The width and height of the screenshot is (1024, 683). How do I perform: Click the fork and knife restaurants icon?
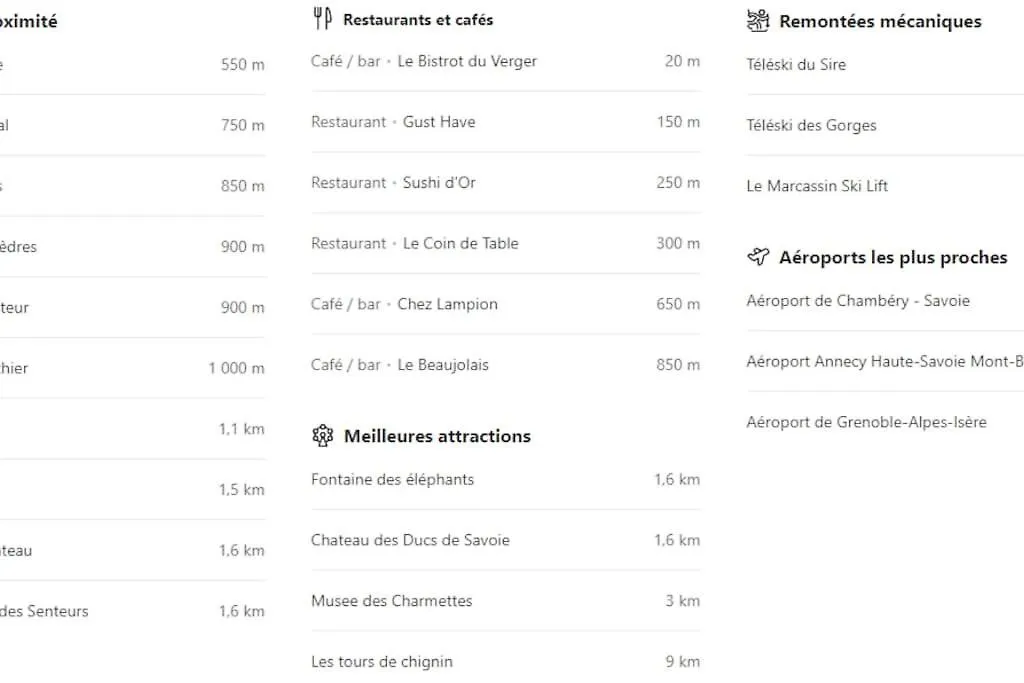[x=323, y=18]
